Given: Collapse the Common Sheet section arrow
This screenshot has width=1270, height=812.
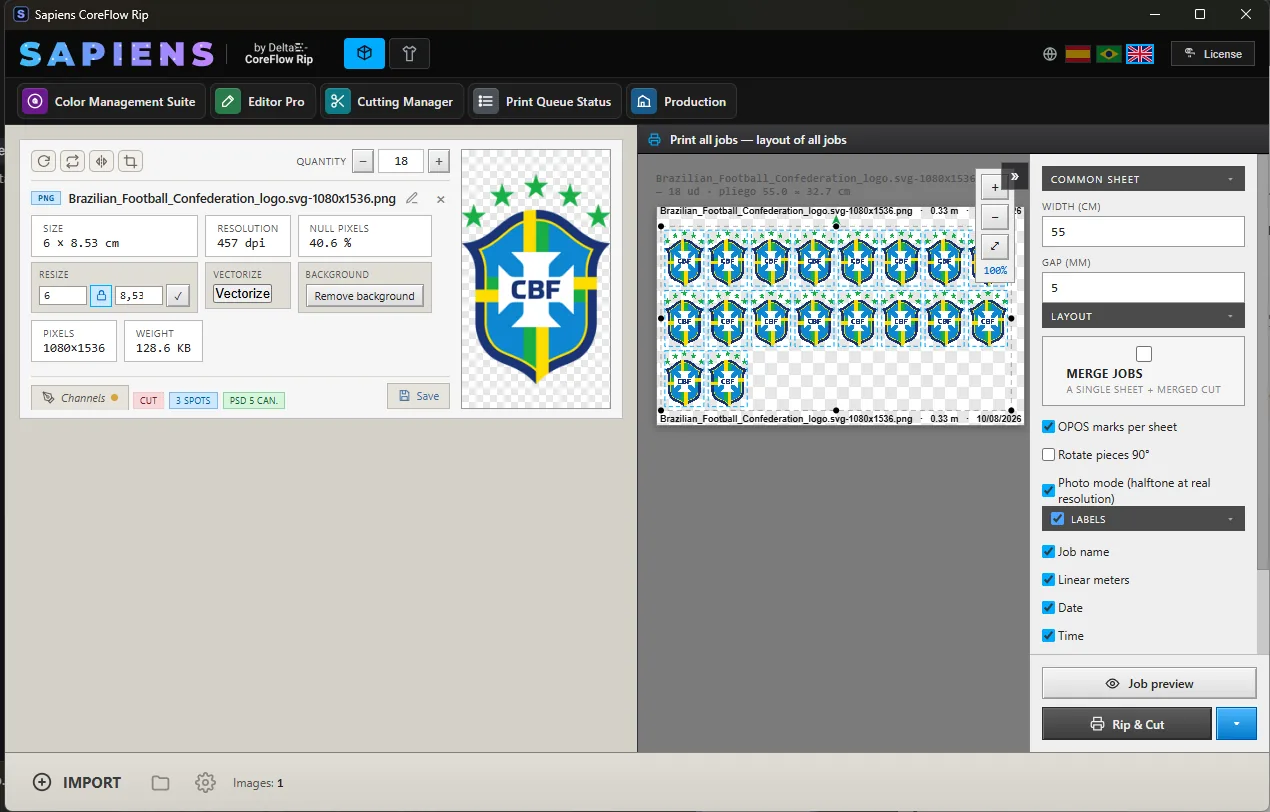Looking at the screenshot, I should click(1230, 180).
